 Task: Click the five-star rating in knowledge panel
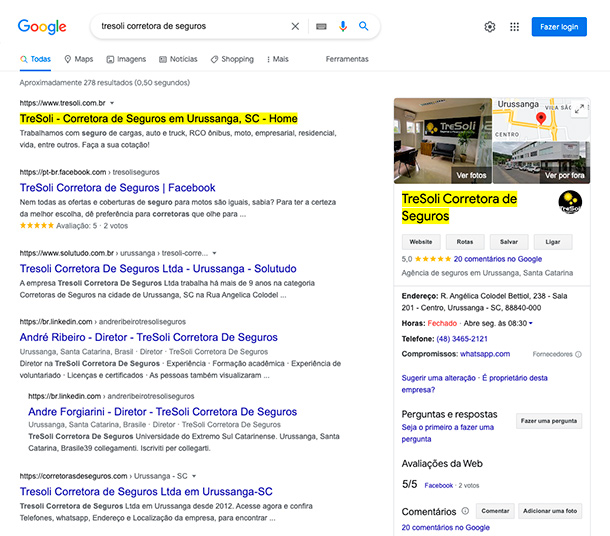click(x=433, y=259)
